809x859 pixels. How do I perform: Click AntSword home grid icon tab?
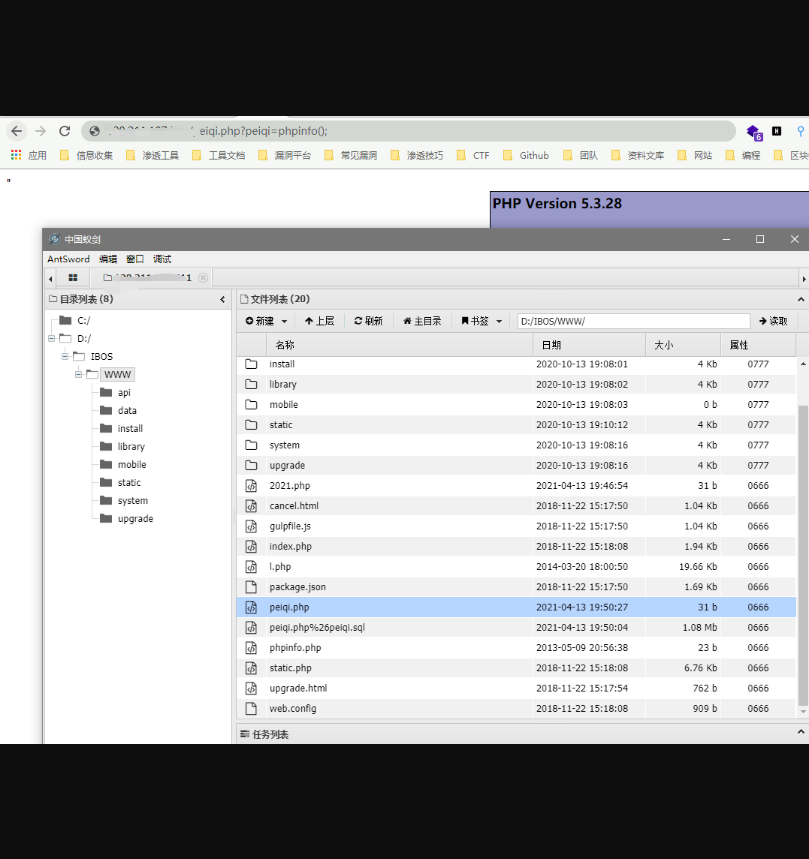coord(72,278)
